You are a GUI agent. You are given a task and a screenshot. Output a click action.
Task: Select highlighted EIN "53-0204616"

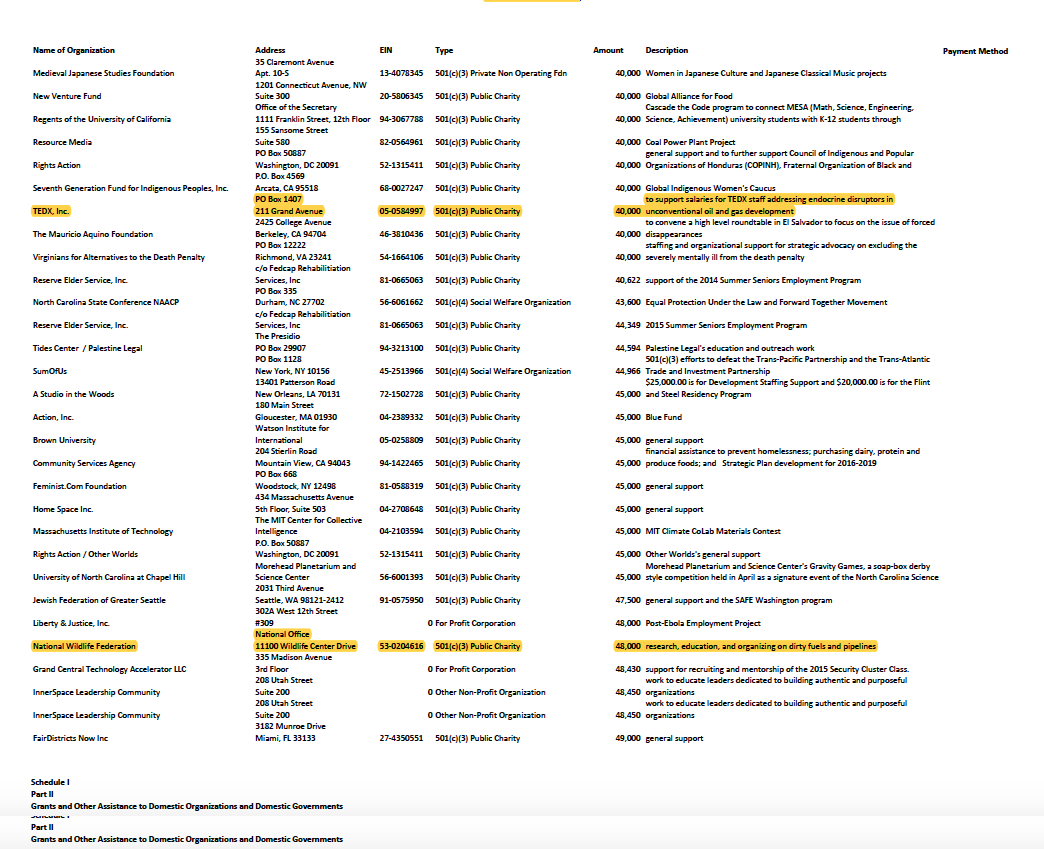(x=401, y=646)
